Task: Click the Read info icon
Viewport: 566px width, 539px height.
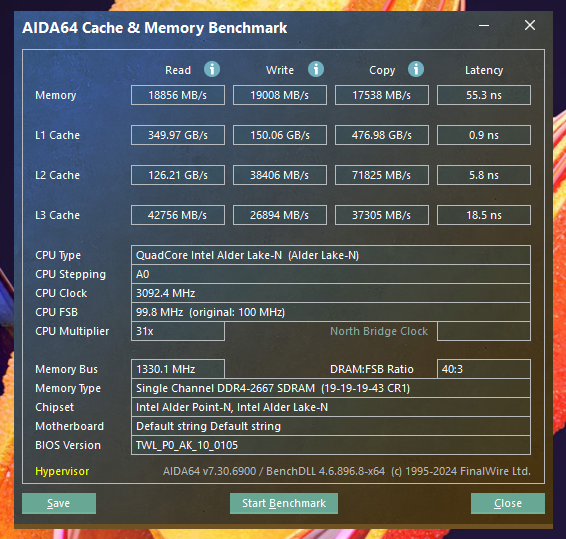Action: pos(212,69)
